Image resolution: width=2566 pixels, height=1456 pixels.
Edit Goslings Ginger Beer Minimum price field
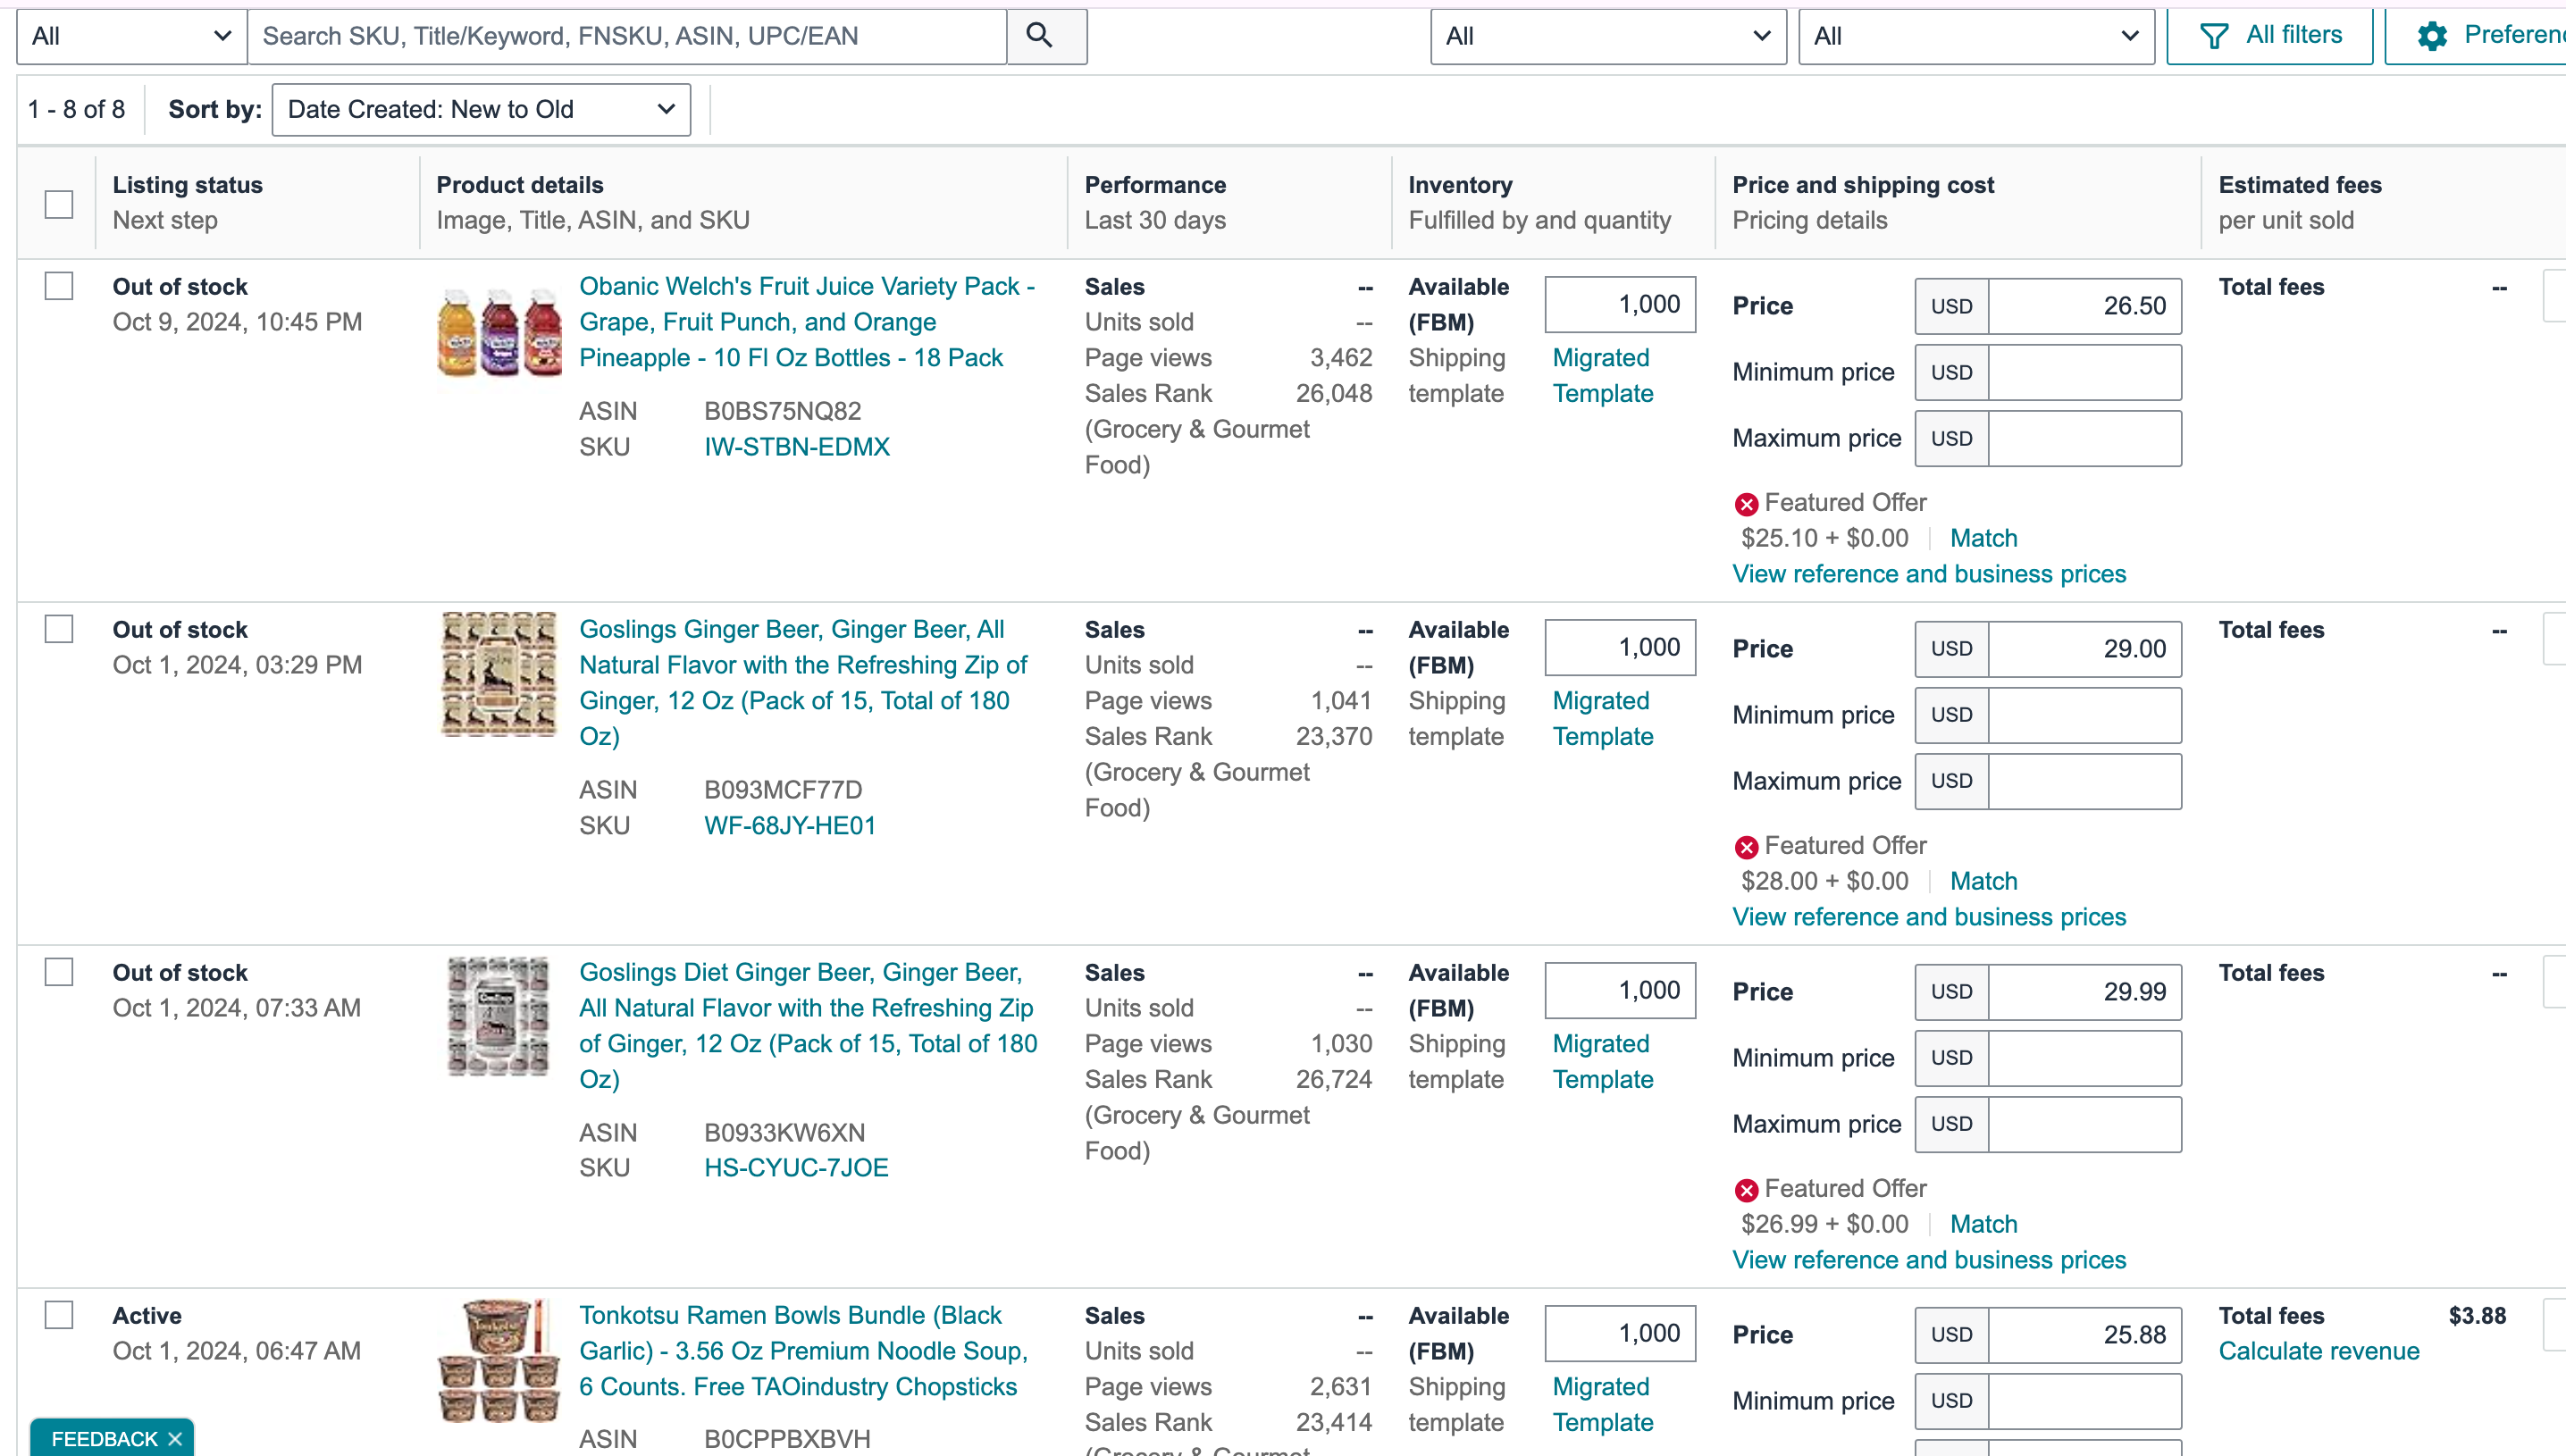click(x=2084, y=715)
